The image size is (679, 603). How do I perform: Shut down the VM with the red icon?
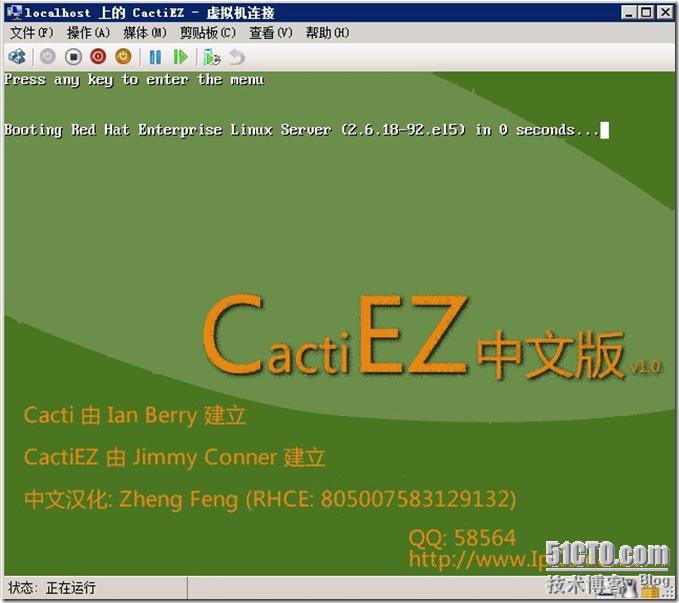(98, 57)
